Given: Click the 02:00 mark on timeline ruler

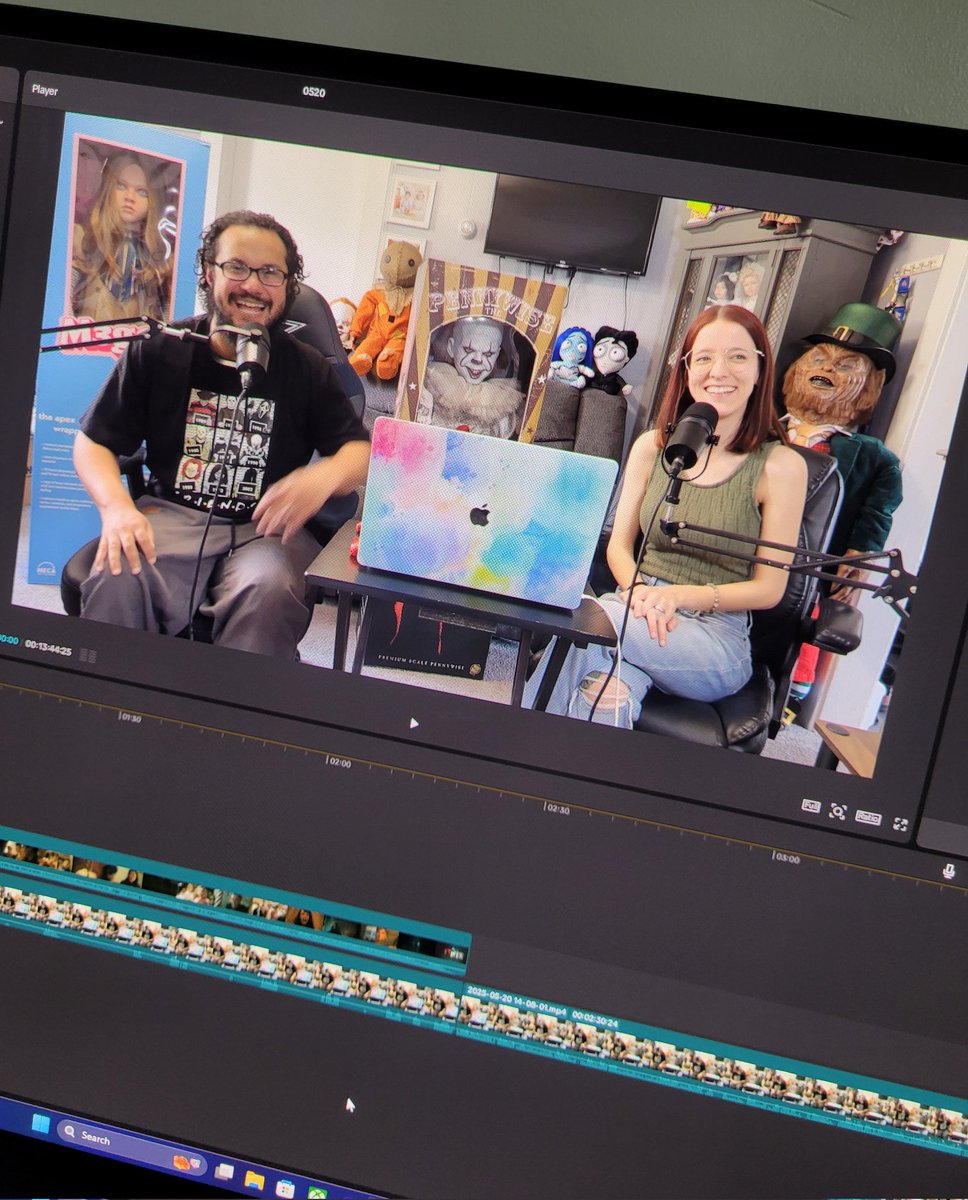Looking at the screenshot, I should 339,762.
